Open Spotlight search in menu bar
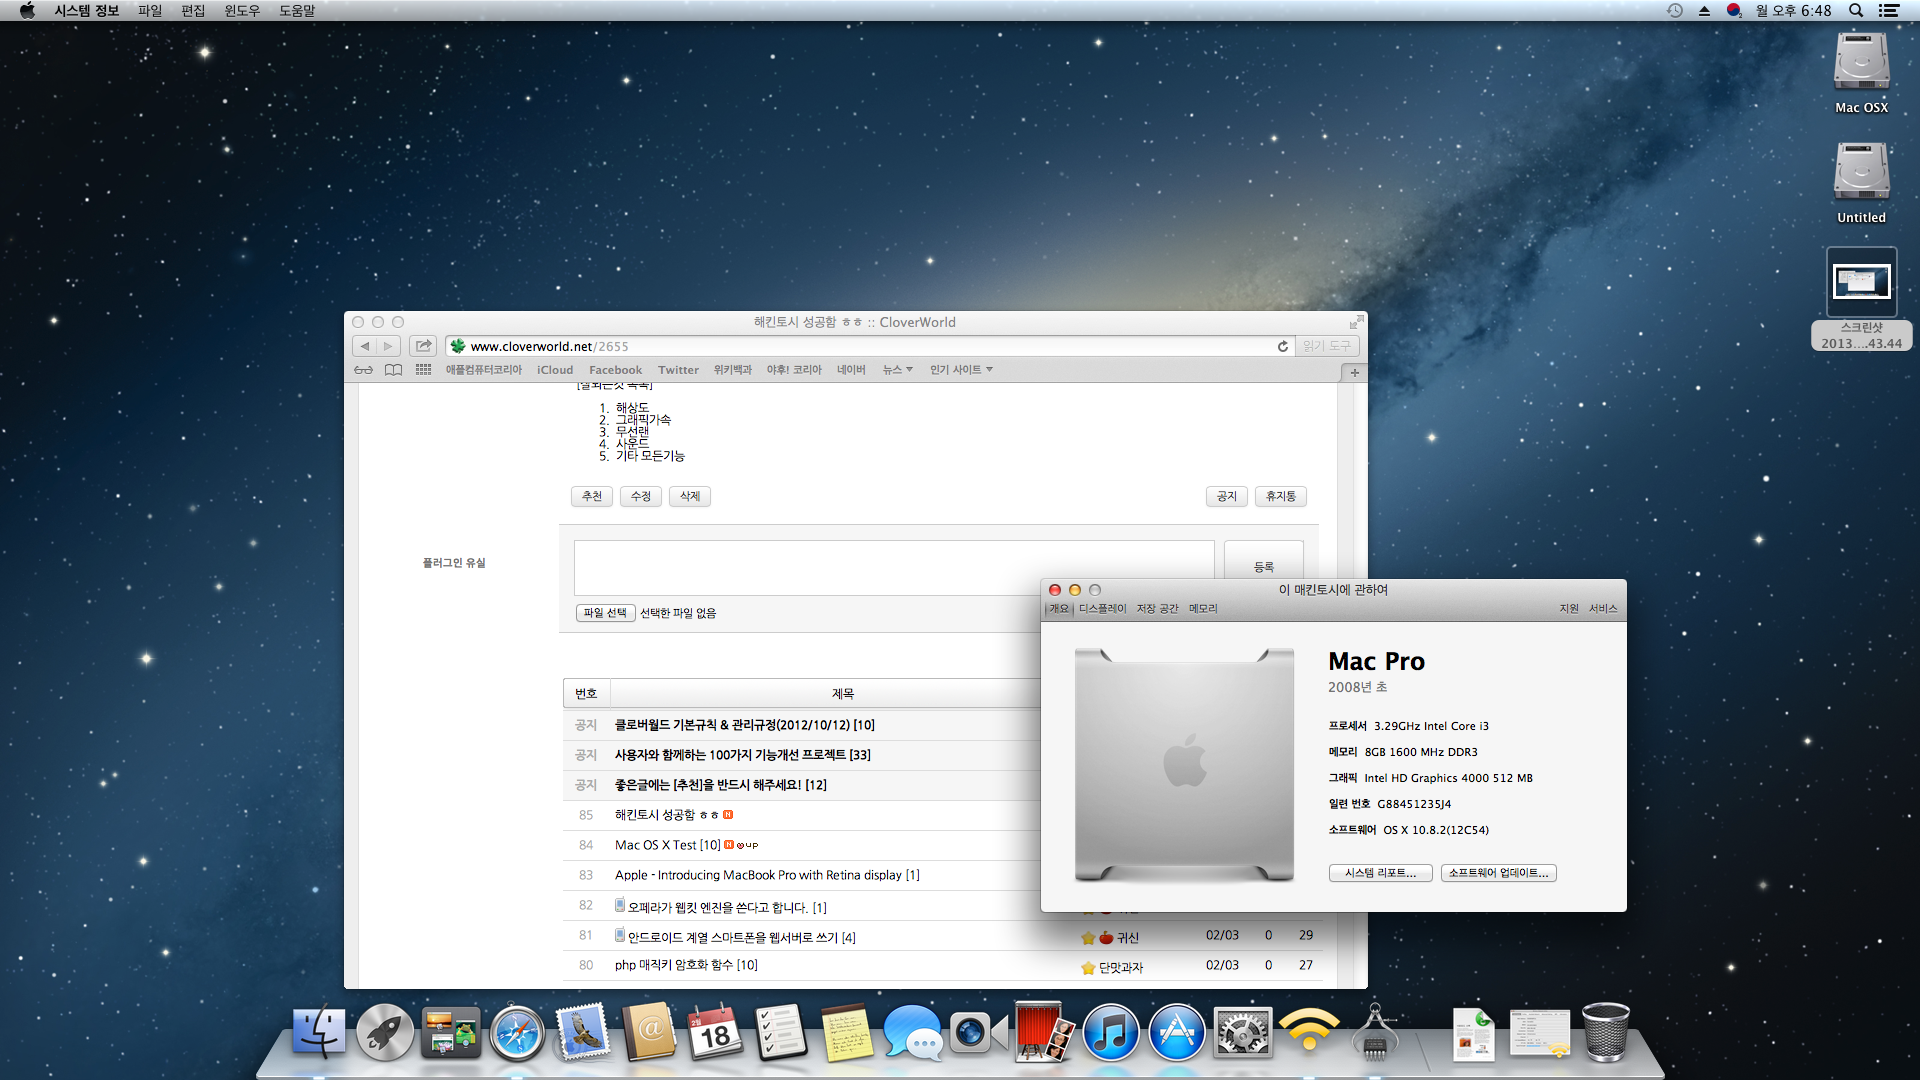The width and height of the screenshot is (1920, 1080). pyautogui.click(x=1856, y=11)
